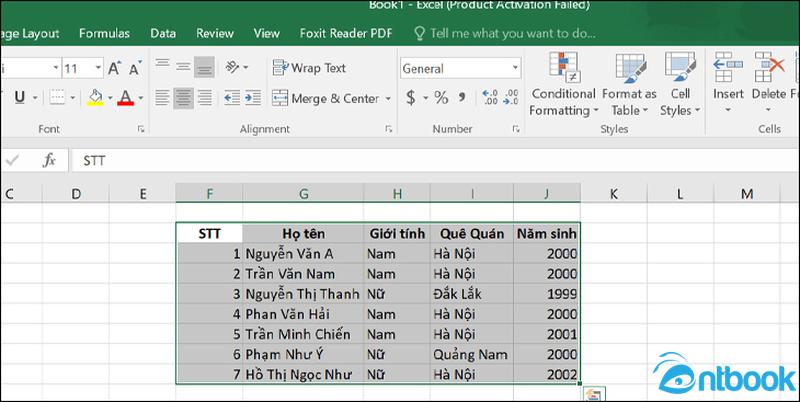Click Decrease Decimal icon
The height and width of the screenshot is (402, 800).
pos(510,97)
